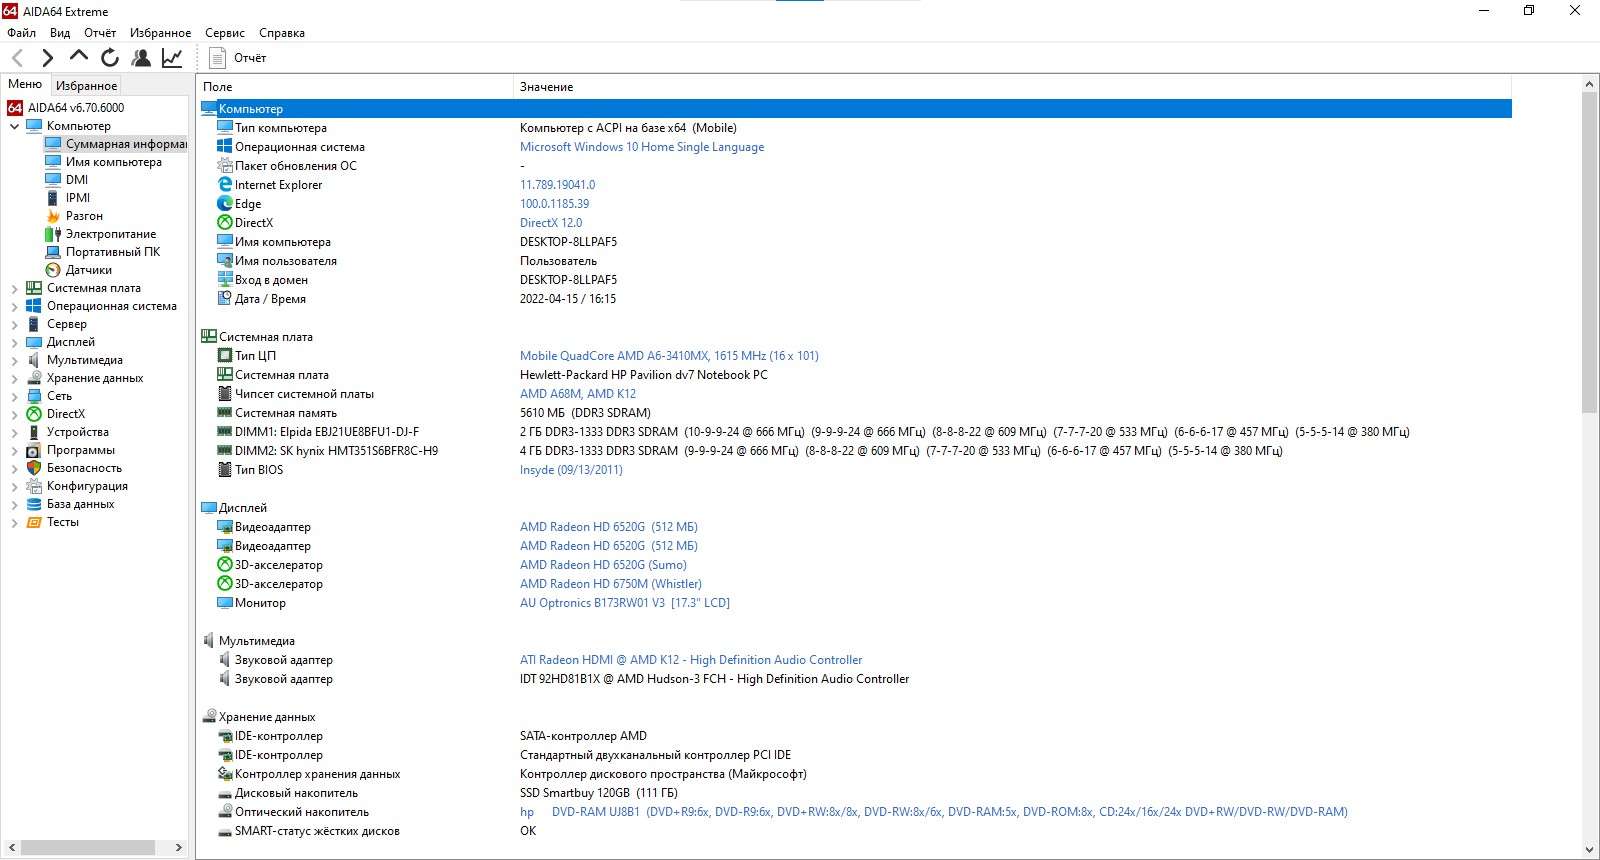Open the DMI tree item
Image resolution: width=1600 pixels, height=860 pixels.
[77, 180]
